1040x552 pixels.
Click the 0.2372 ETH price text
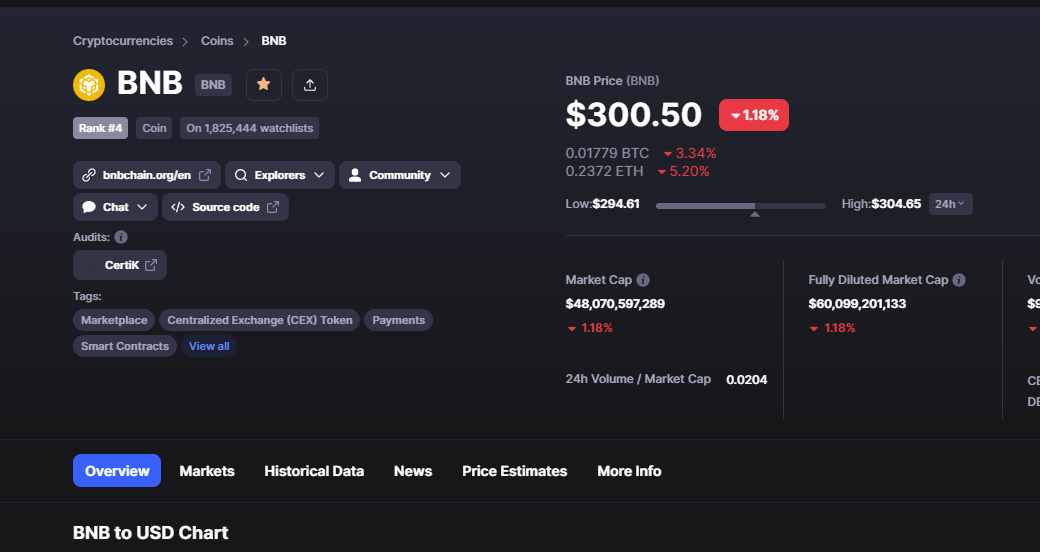(604, 171)
